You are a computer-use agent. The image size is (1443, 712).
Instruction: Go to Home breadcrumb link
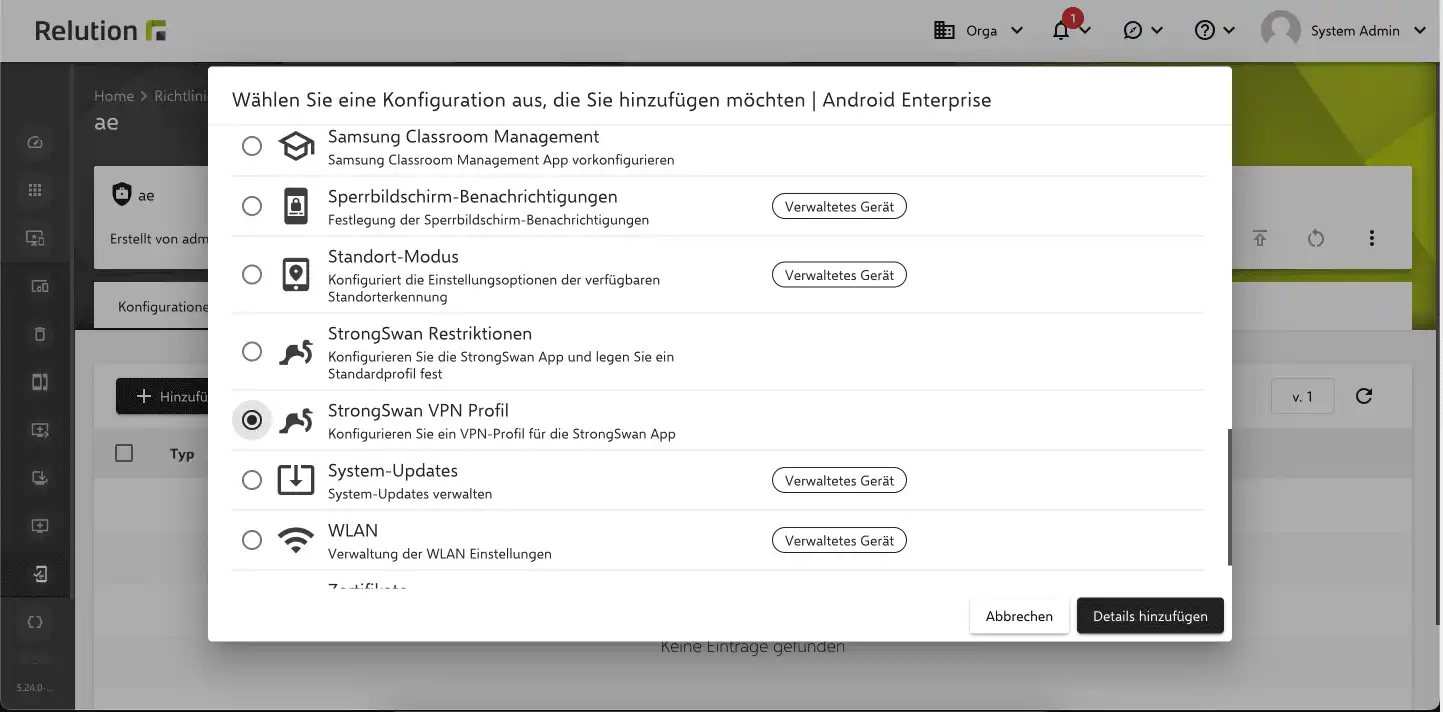(x=114, y=96)
